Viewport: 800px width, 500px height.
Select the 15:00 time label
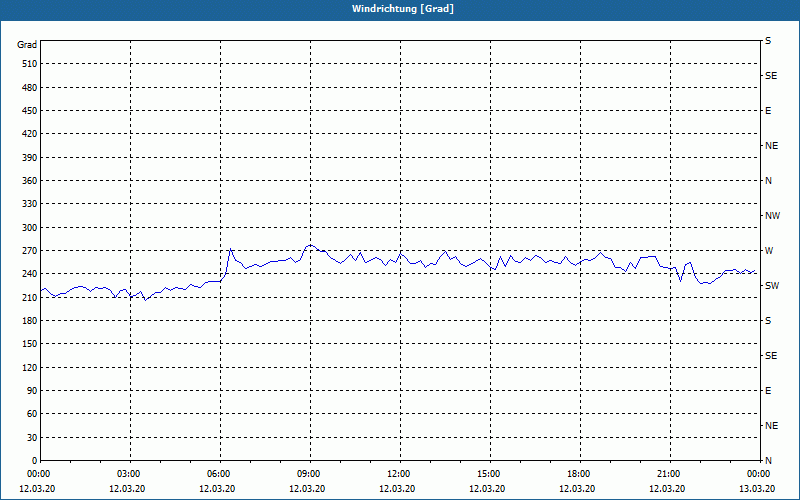490,474
